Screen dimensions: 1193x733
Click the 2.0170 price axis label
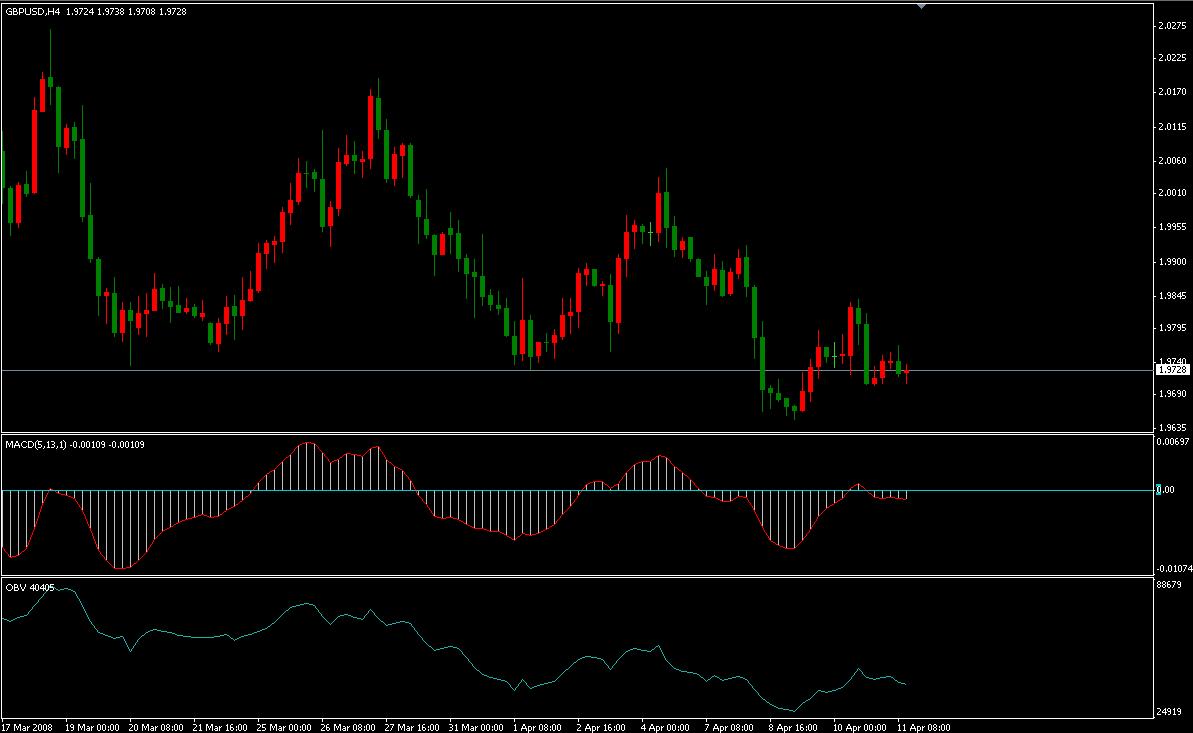click(x=1172, y=92)
